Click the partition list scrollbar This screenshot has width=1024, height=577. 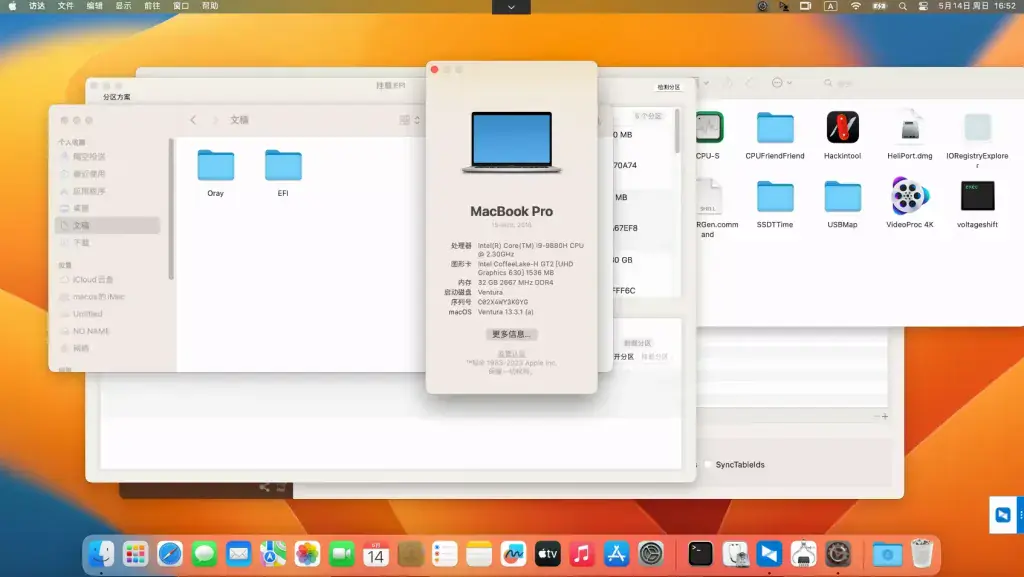point(677,130)
